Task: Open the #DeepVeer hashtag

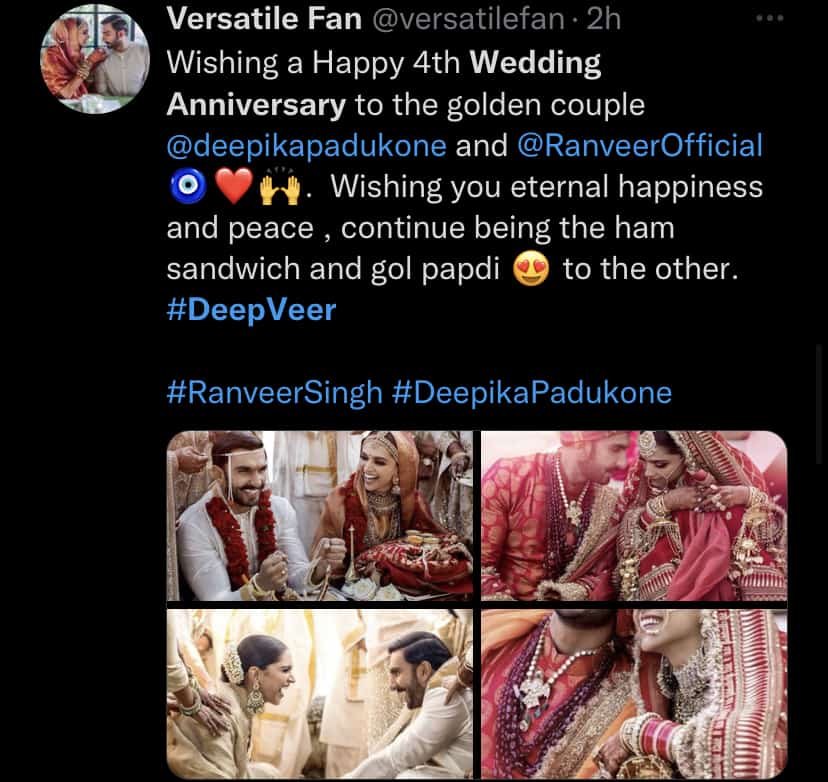Action: point(251,310)
